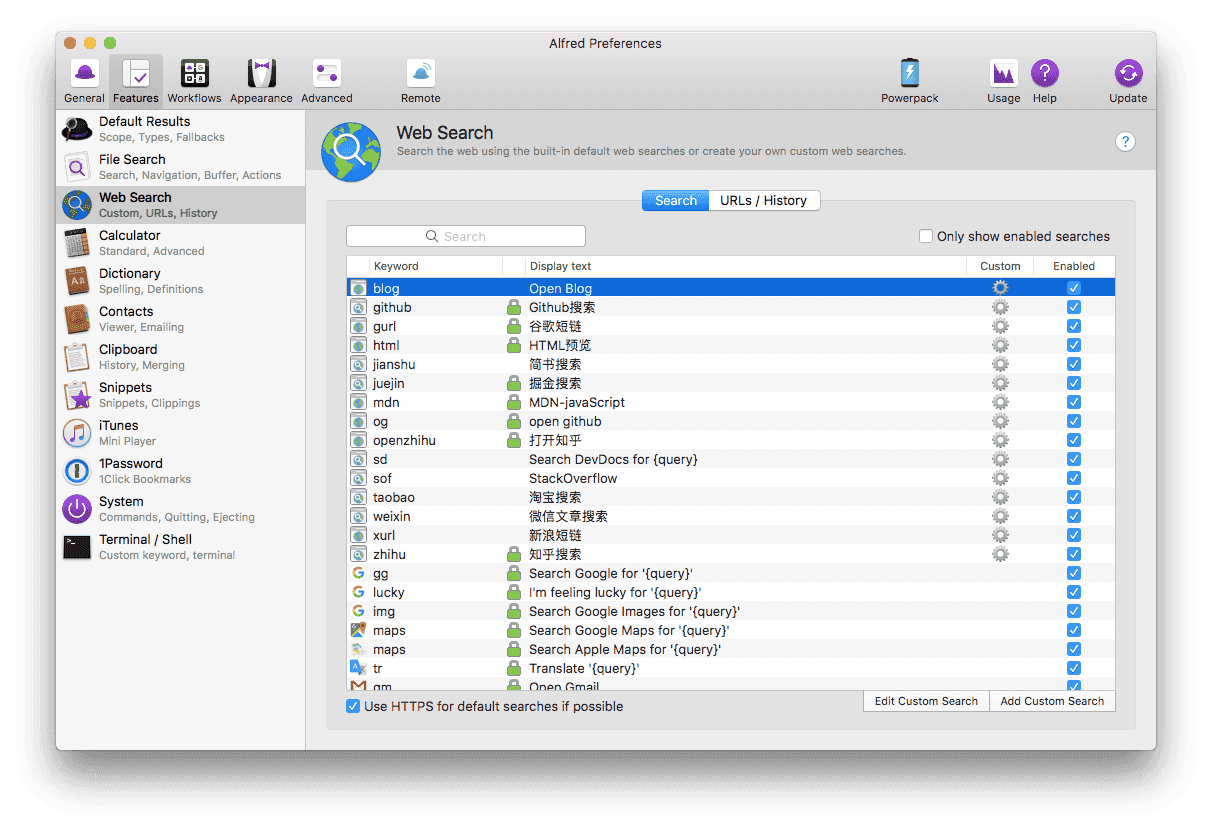Select the Search Apple Maps row
The height and width of the screenshot is (830, 1212).
tap(731, 649)
